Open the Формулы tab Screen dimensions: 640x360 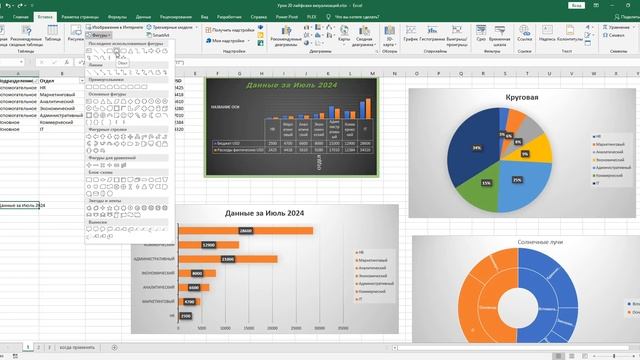click(x=117, y=17)
